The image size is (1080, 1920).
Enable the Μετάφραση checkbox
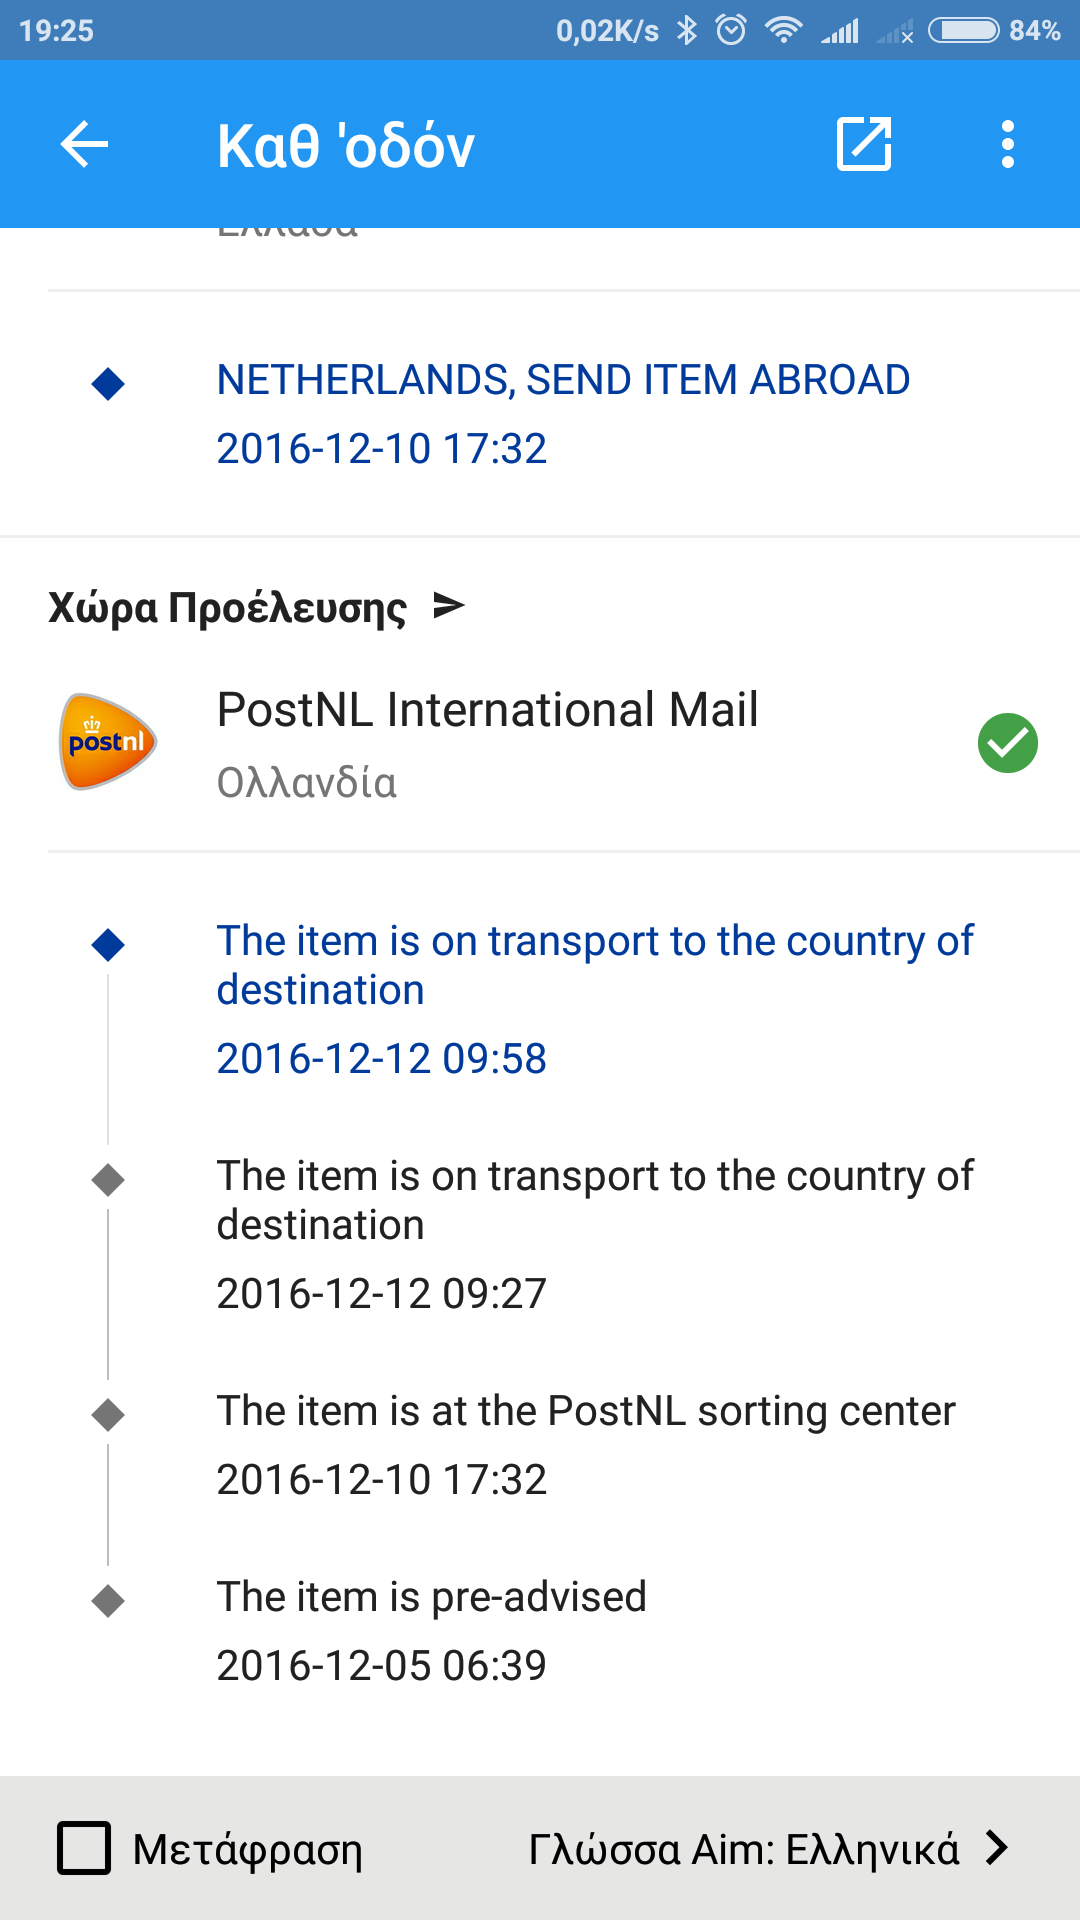(x=84, y=1848)
